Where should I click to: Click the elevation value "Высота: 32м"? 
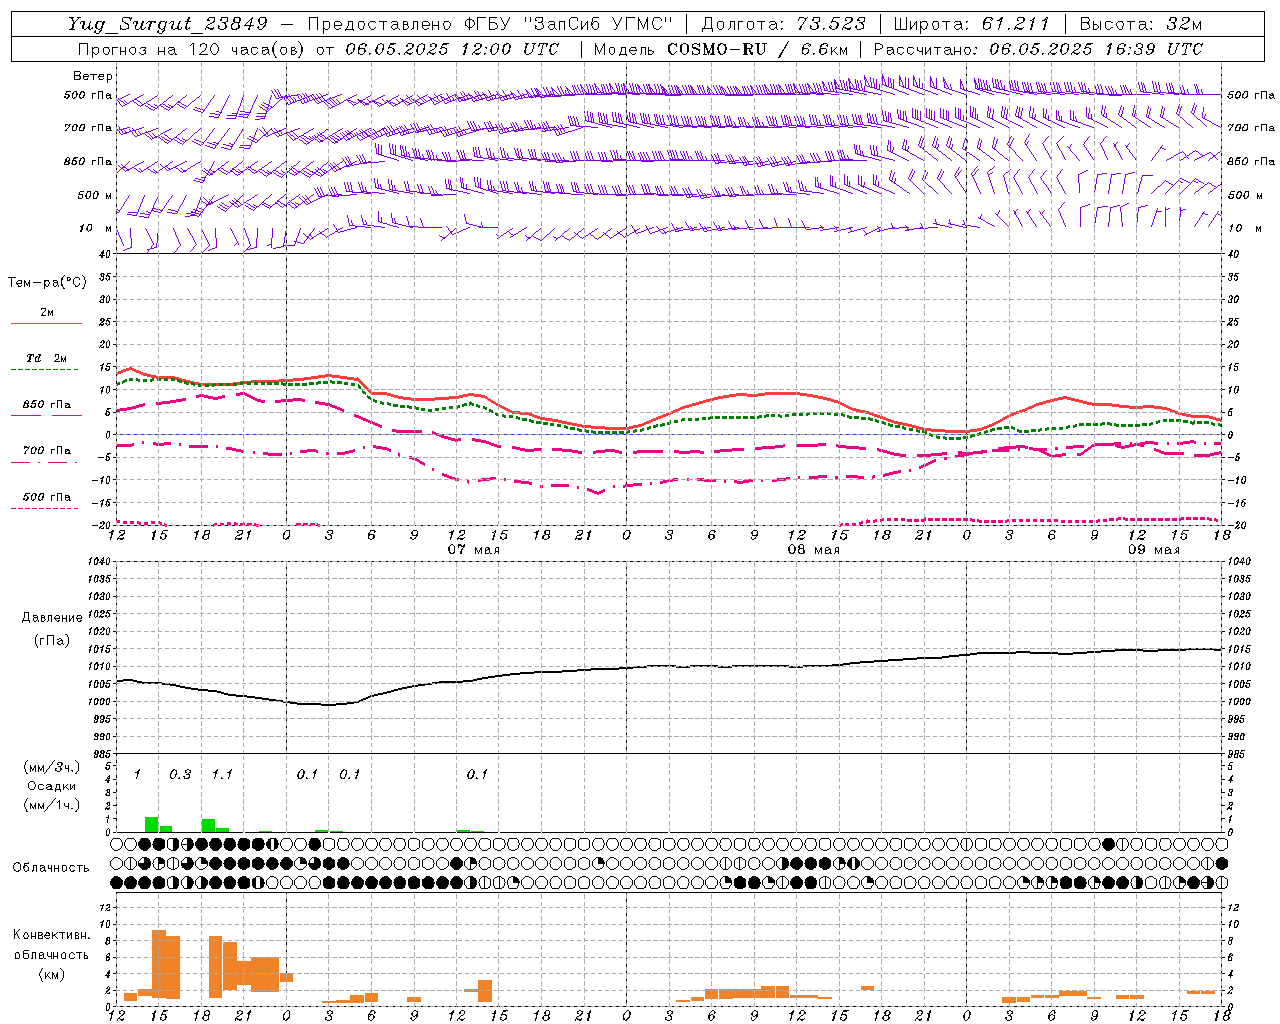pos(1141,24)
